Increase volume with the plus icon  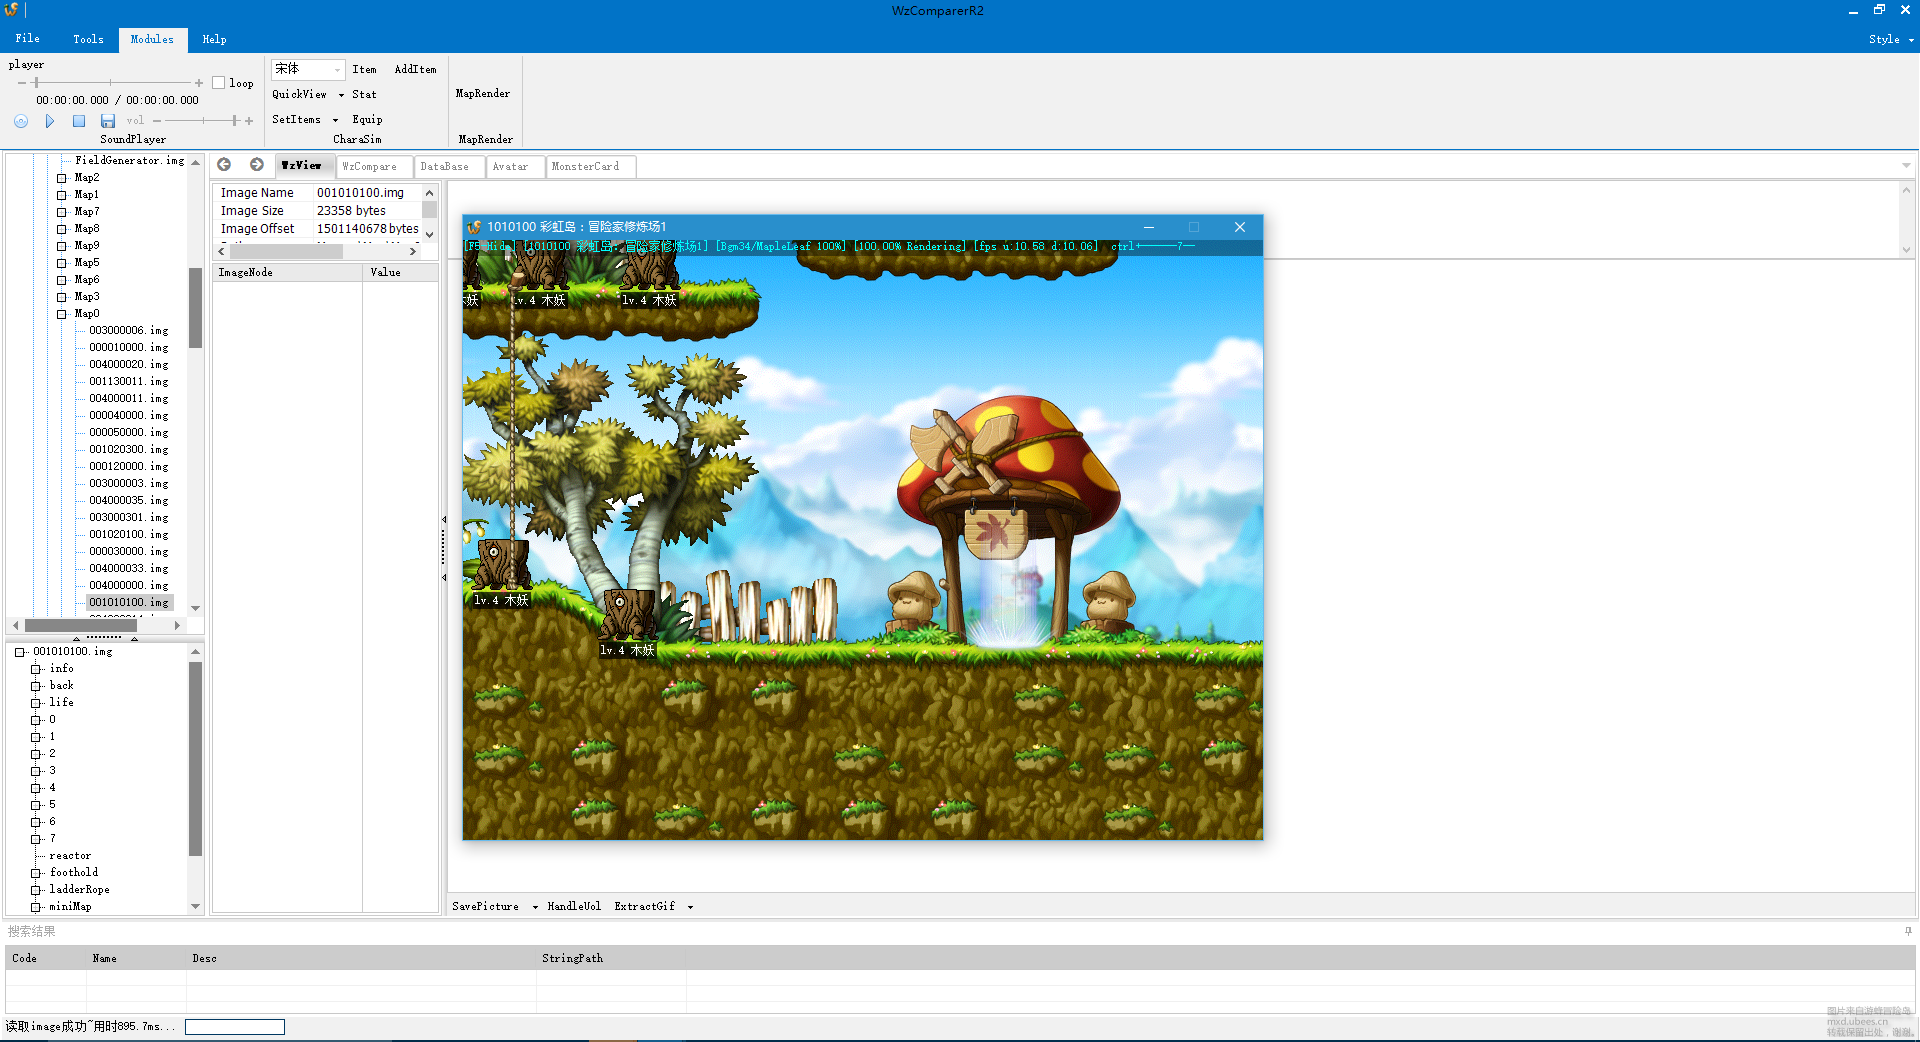tap(249, 121)
